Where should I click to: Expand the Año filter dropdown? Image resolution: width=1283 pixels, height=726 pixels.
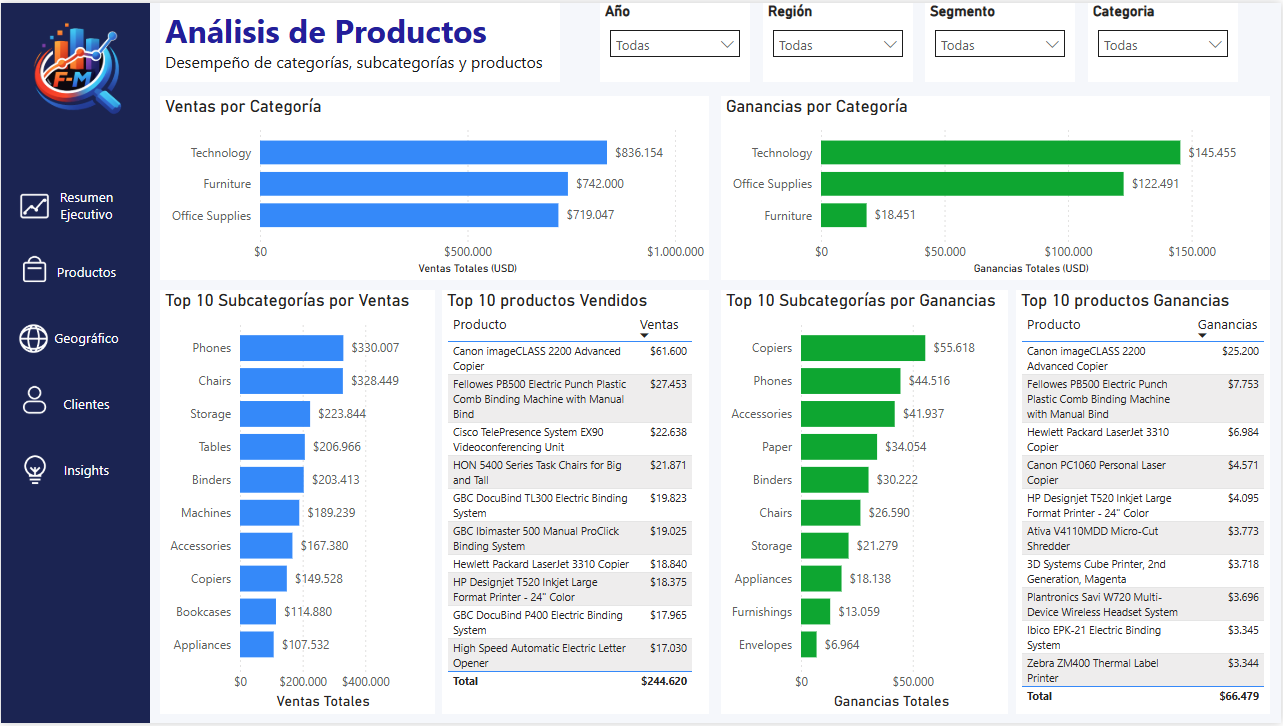click(675, 44)
